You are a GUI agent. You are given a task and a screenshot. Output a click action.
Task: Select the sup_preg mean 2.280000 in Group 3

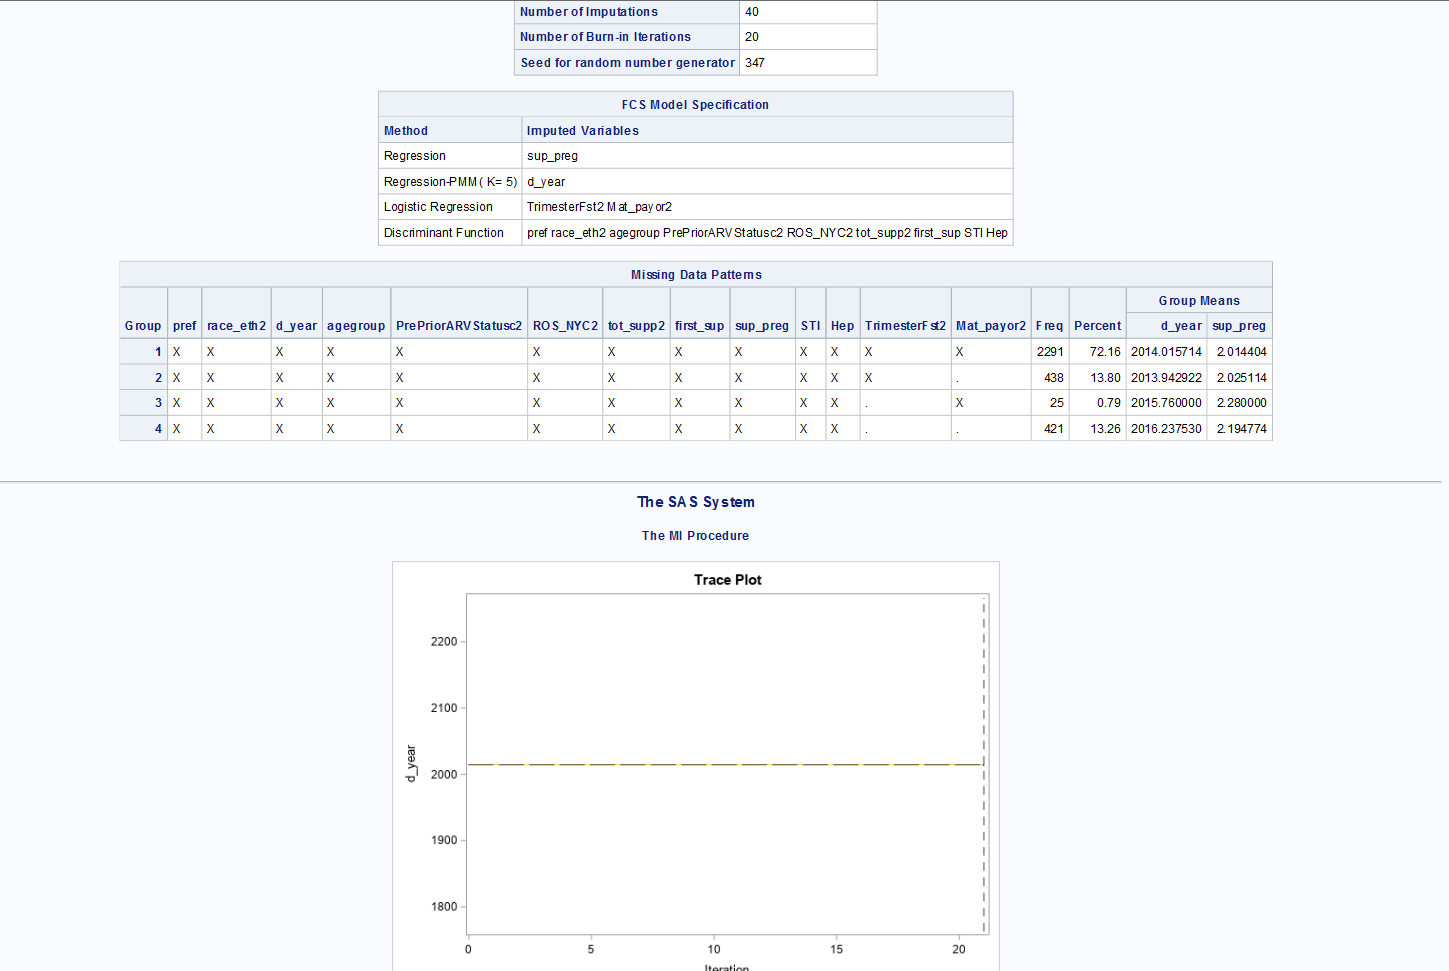tap(1241, 402)
